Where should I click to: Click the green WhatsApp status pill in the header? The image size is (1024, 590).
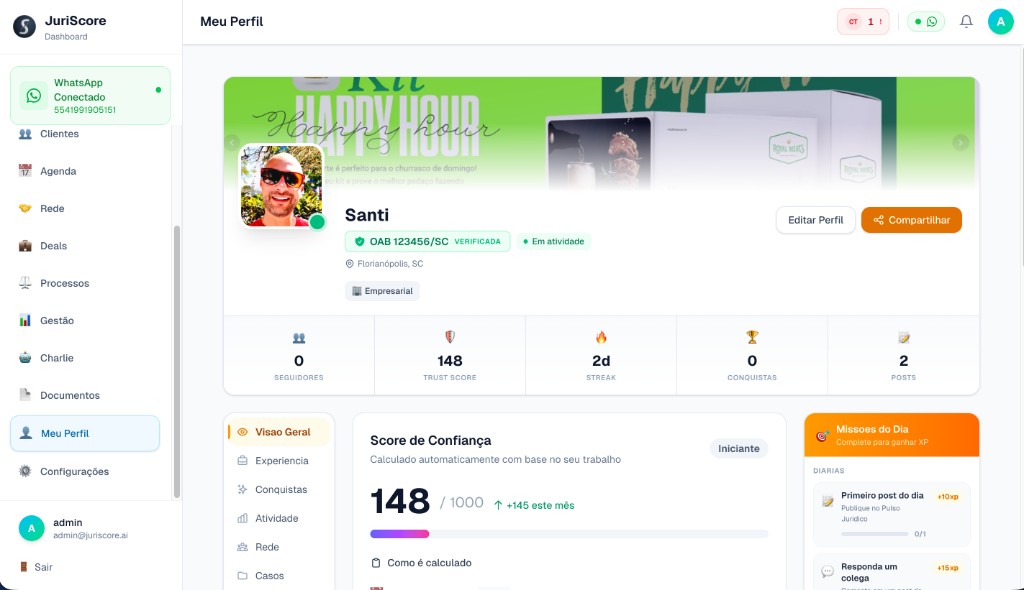[926, 20]
